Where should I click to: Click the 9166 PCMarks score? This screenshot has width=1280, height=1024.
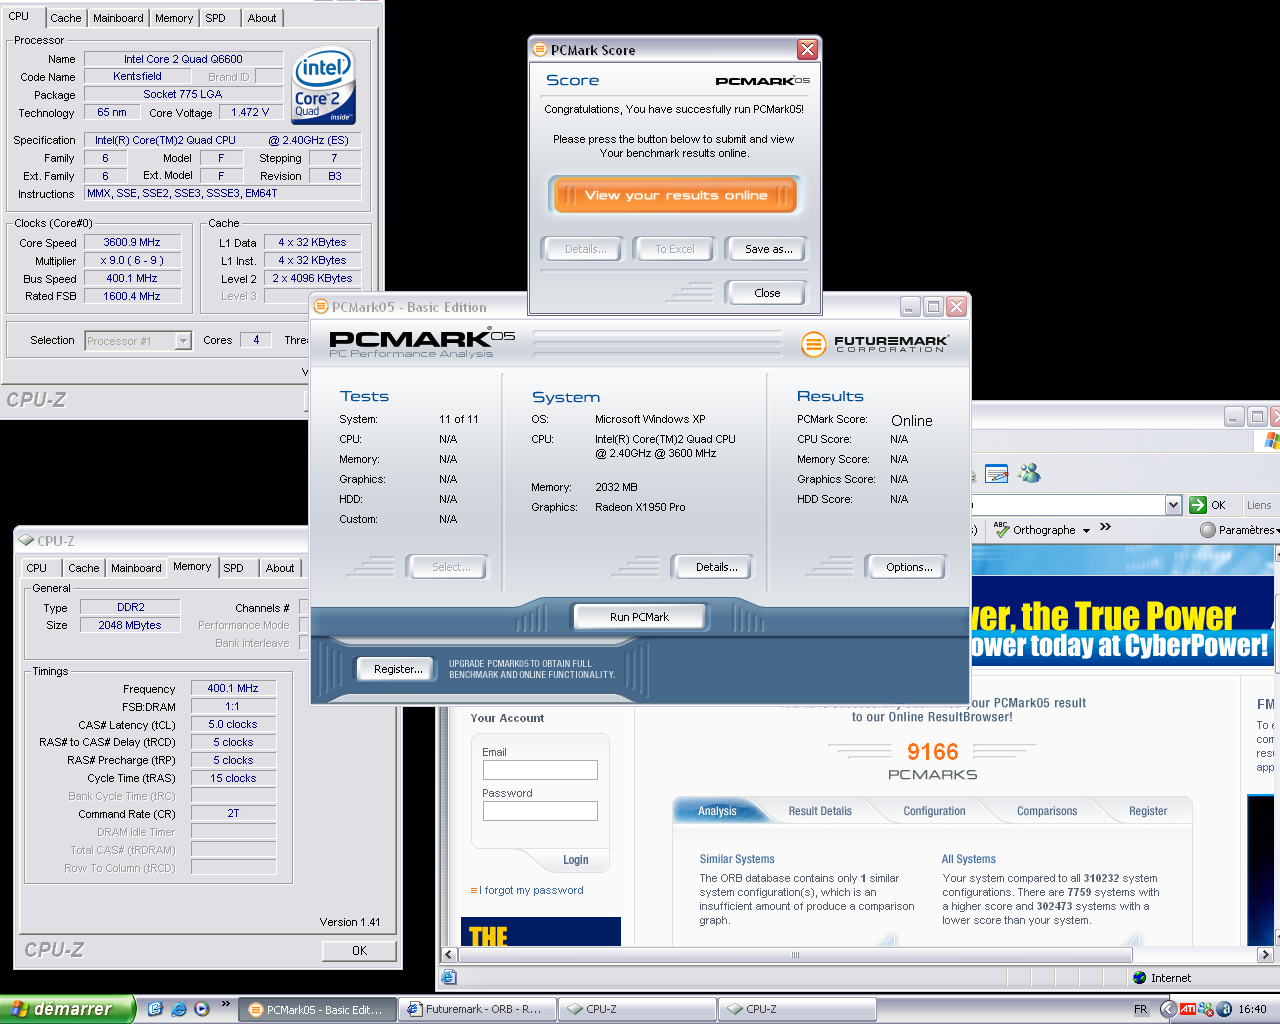pos(932,752)
